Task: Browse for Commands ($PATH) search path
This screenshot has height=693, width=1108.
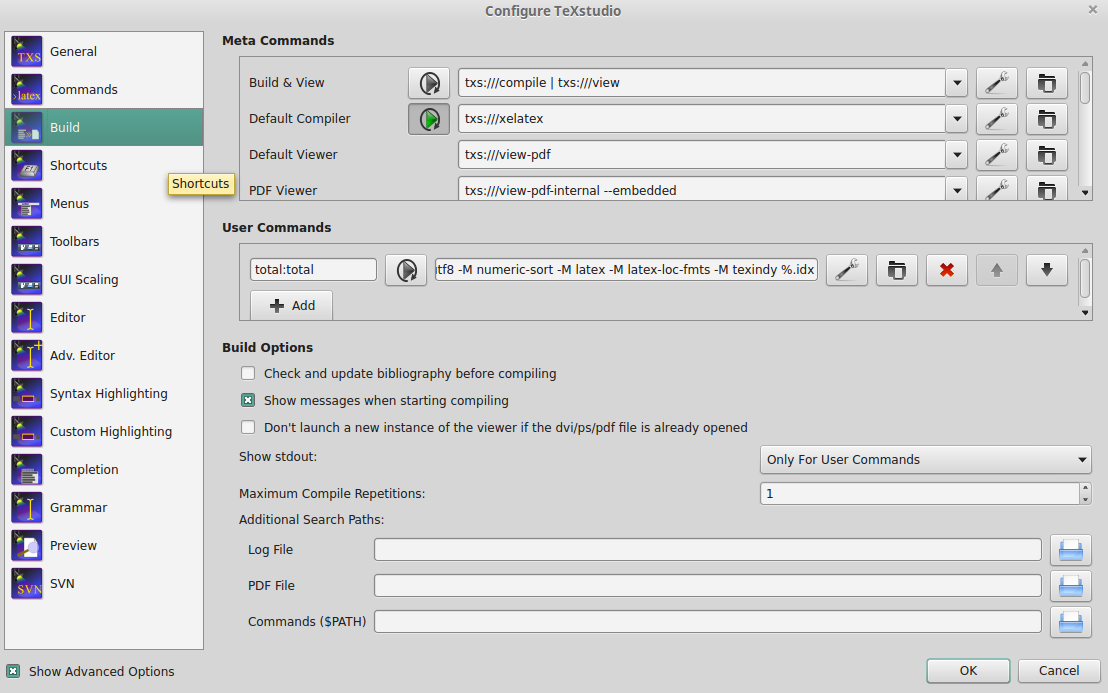Action: pyautogui.click(x=1071, y=622)
